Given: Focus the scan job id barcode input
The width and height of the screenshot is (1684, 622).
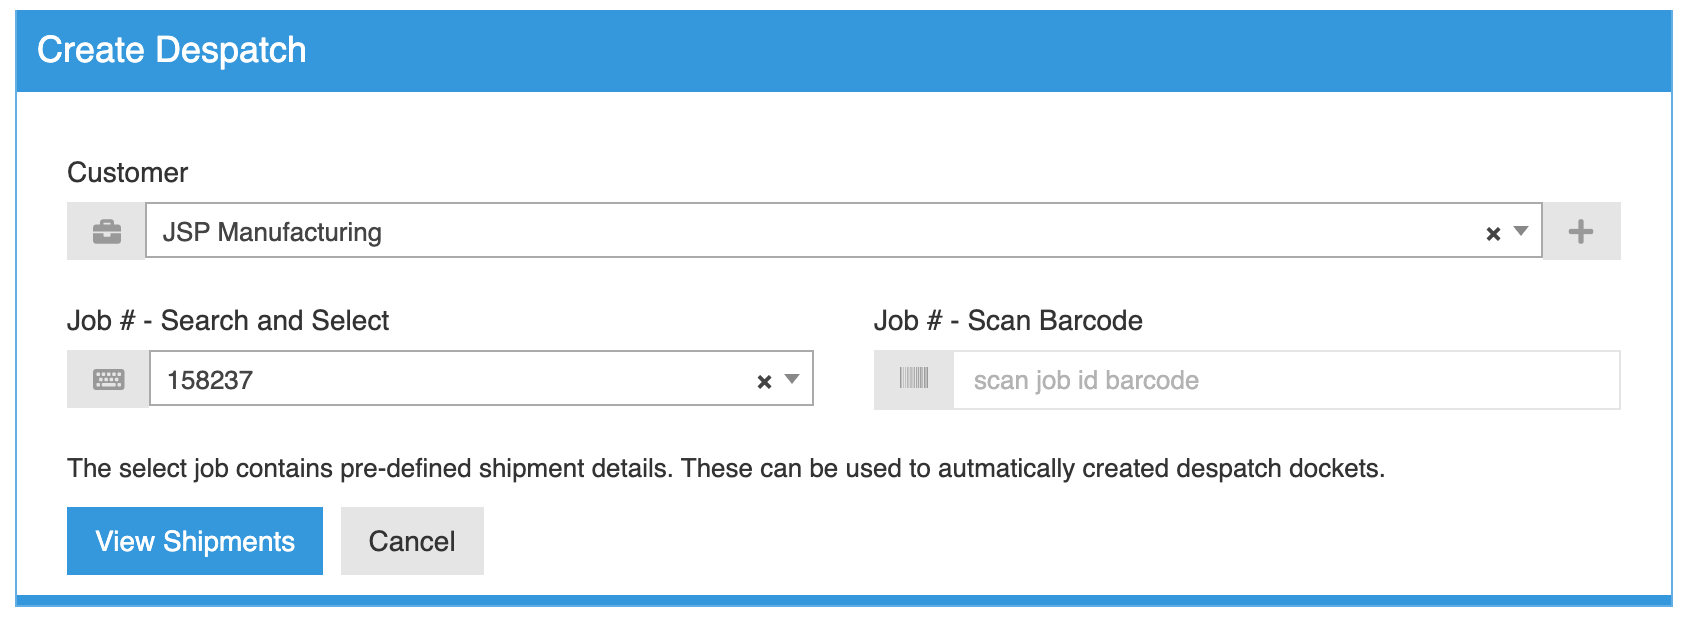Looking at the screenshot, I should pyautogui.click(x=1285, y=380).
